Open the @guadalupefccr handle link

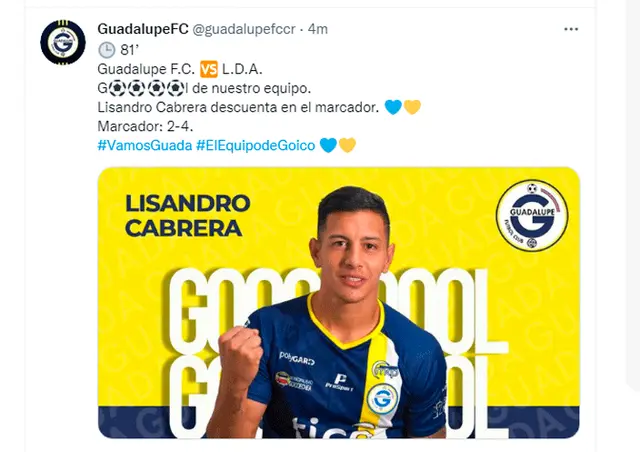(x=244, y=29)
